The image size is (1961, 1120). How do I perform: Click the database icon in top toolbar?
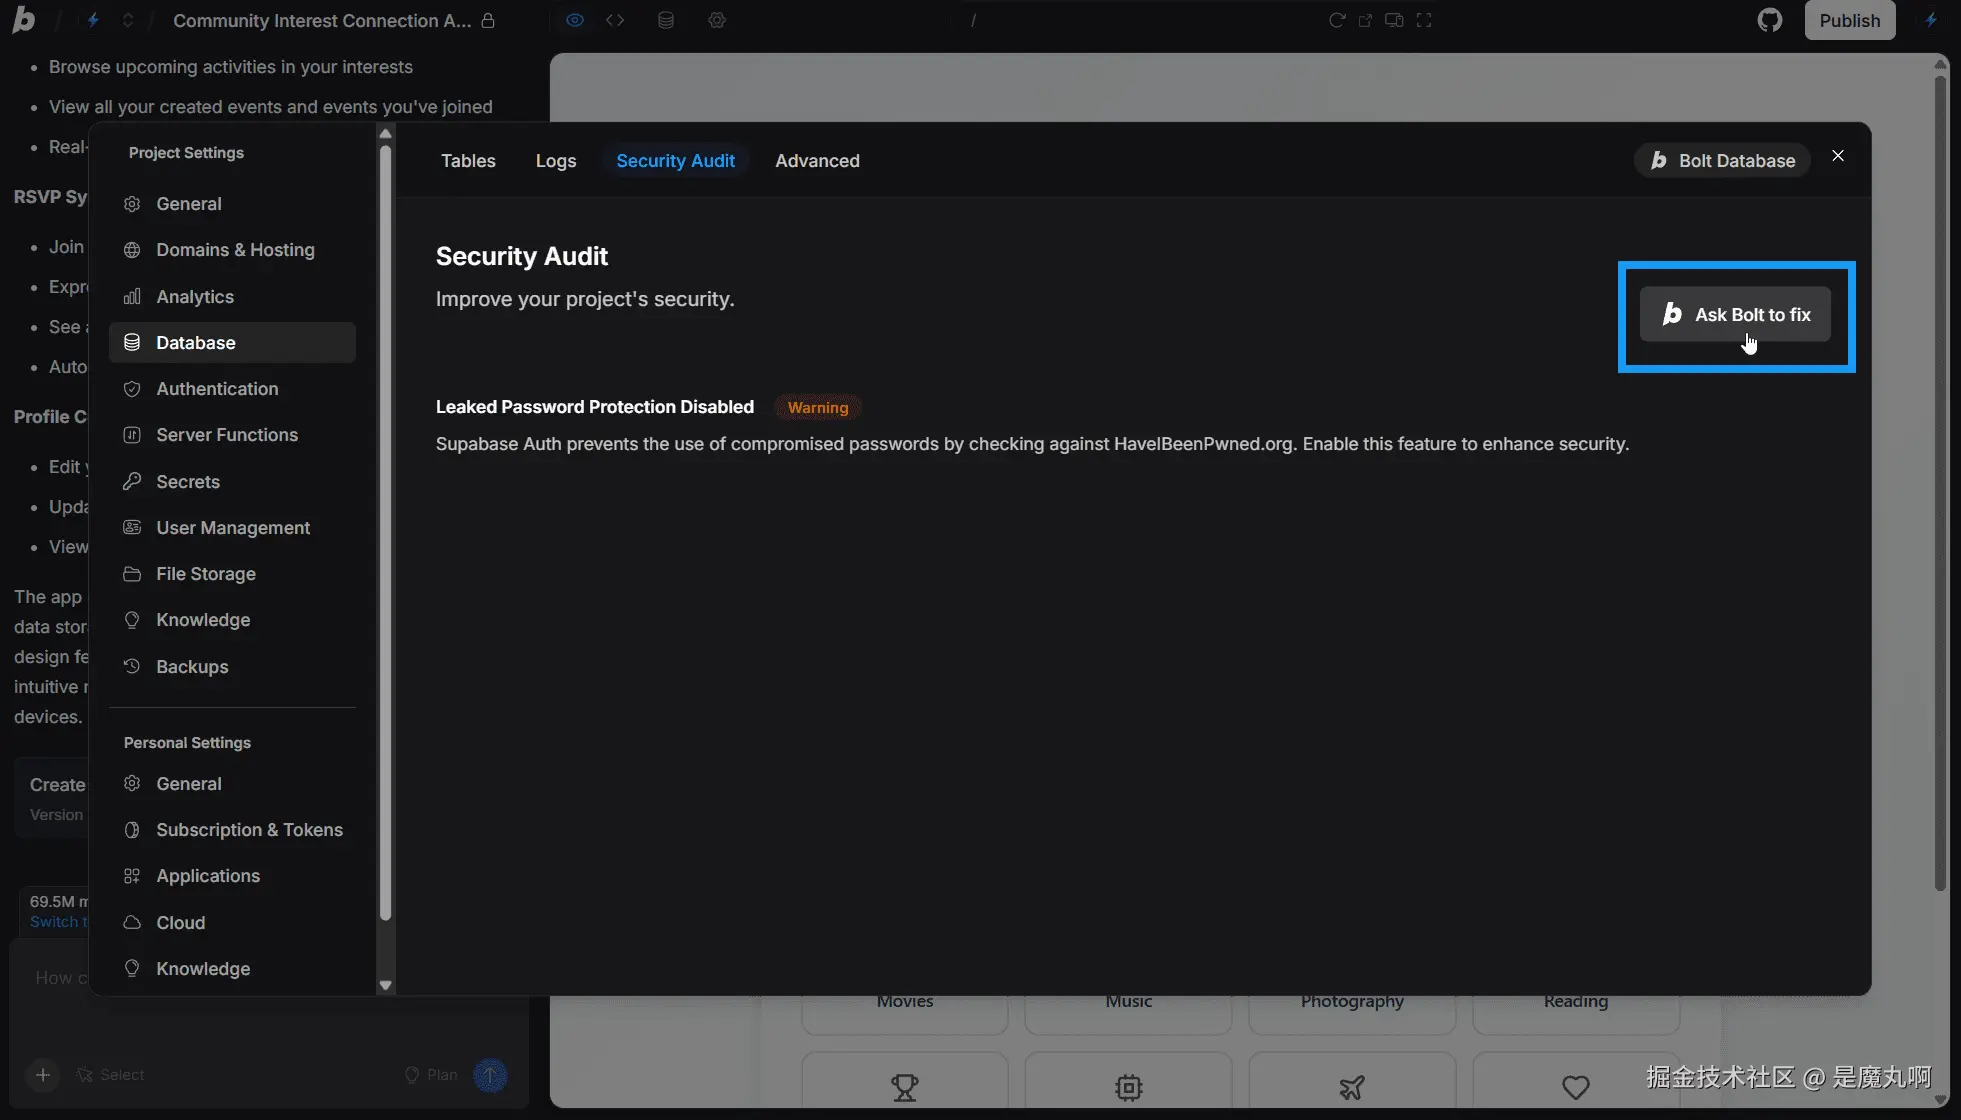666,20
